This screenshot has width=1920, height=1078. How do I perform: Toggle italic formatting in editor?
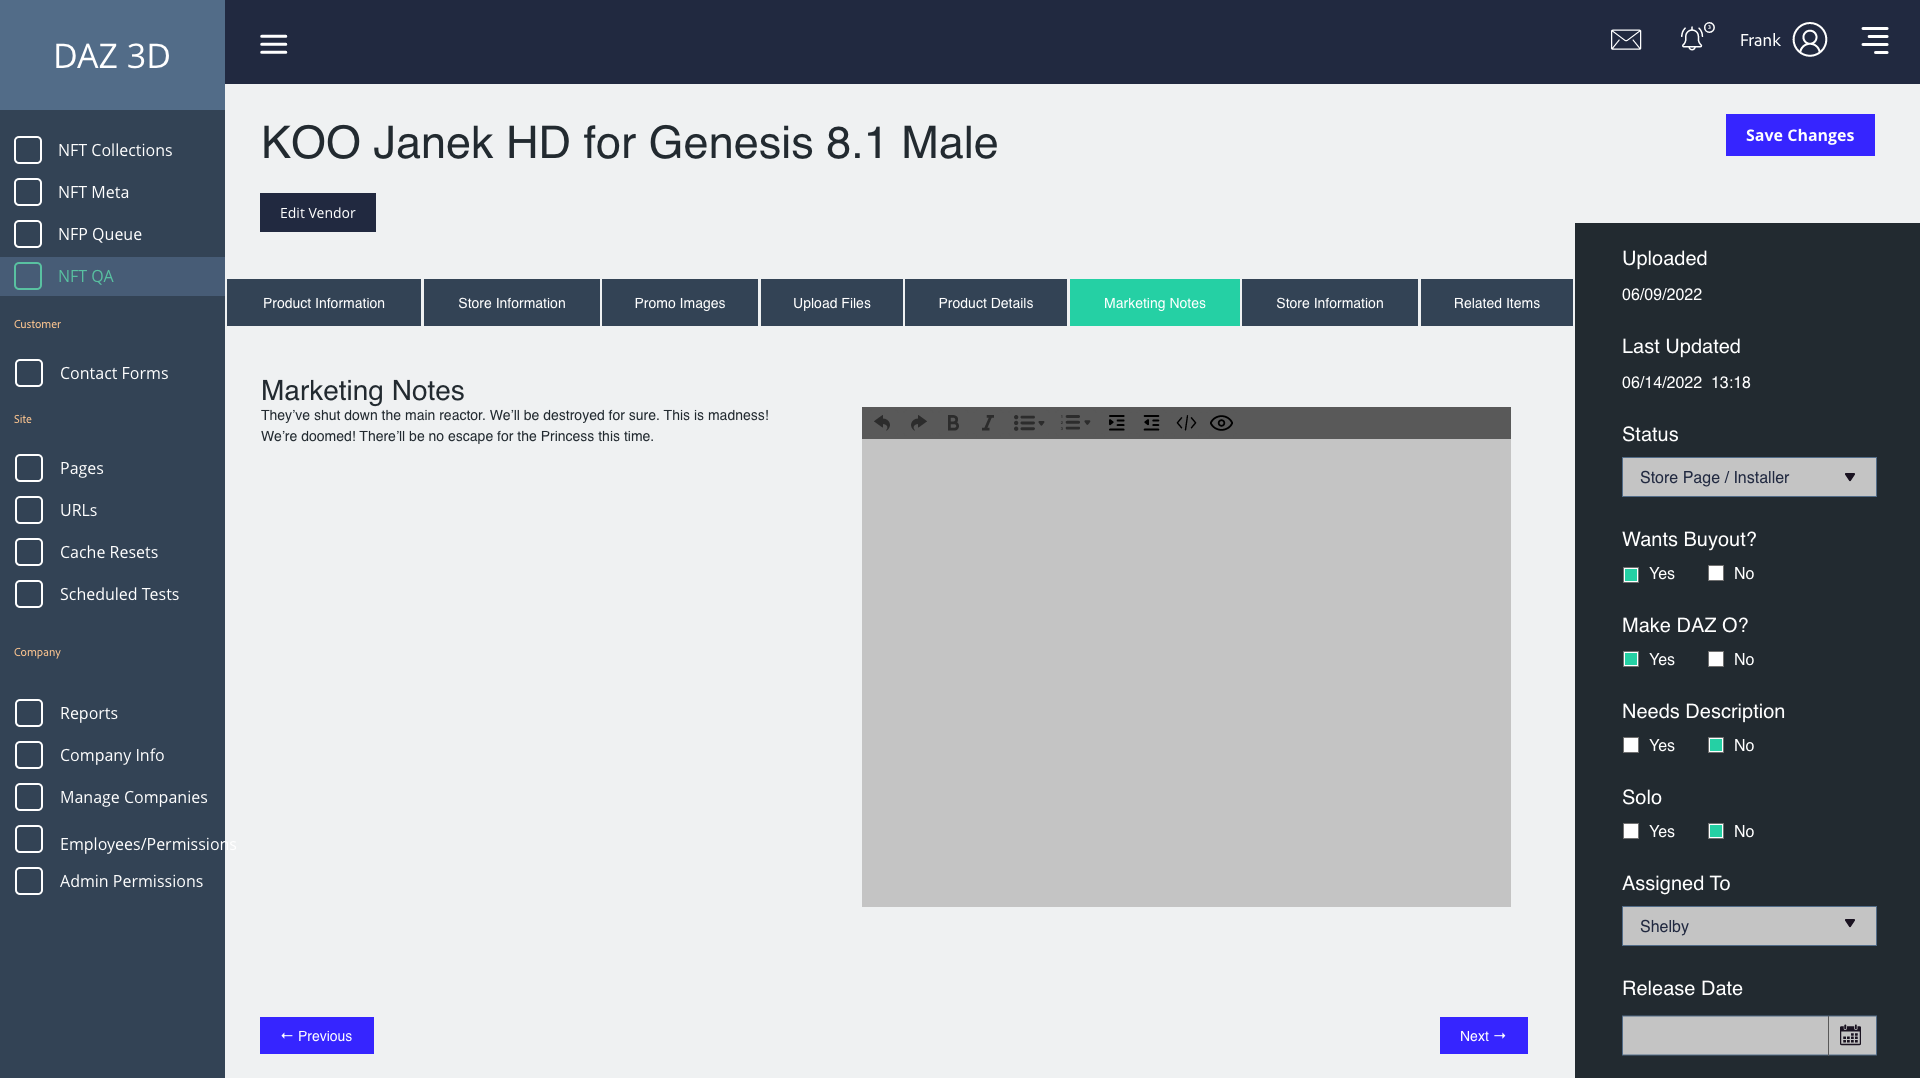[x=987, y=423]
